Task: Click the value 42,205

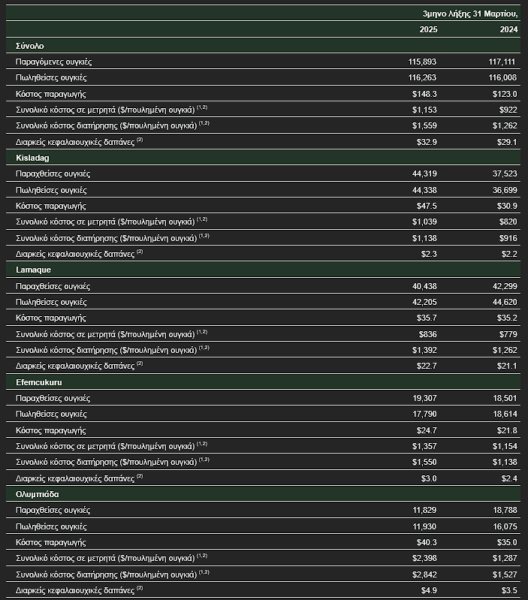Action: pos(425,302)
